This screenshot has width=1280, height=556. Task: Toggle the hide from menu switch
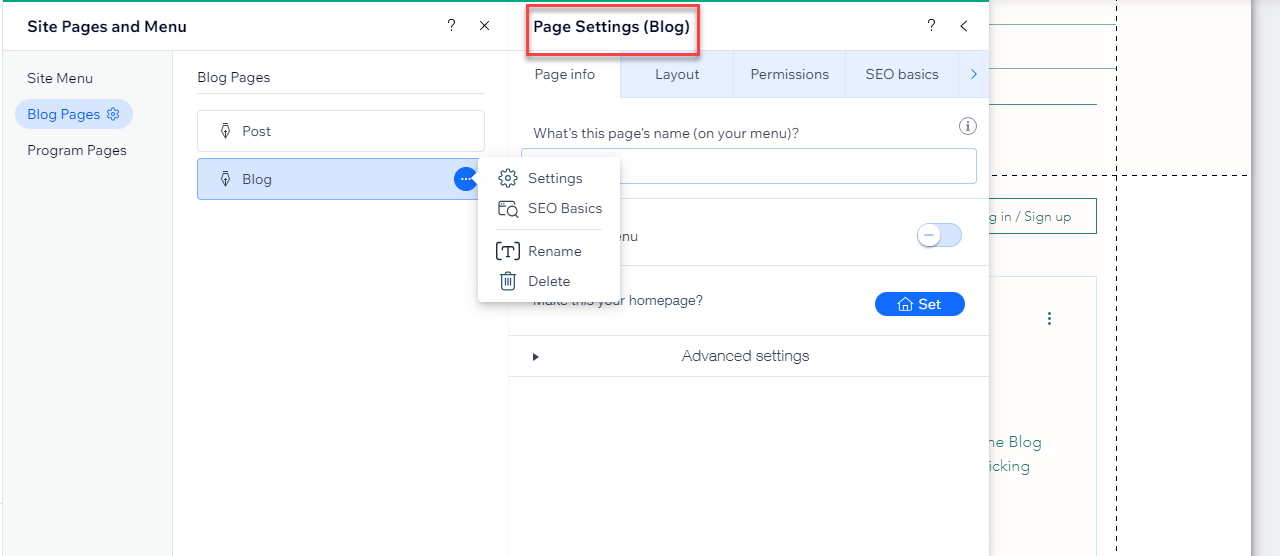pyautogui.click(x=939, y=235)
